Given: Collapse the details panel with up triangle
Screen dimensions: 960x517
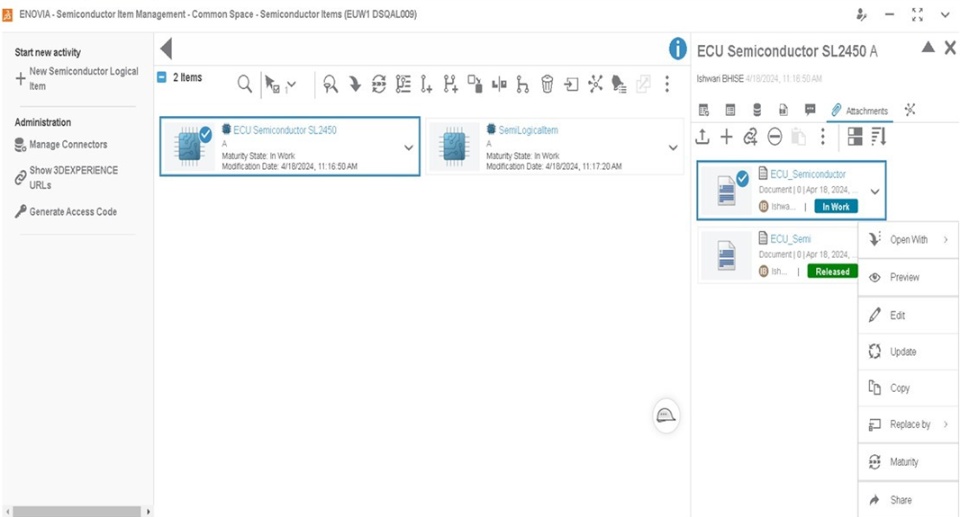Looking at the screenshot, I should coord(928,47).
